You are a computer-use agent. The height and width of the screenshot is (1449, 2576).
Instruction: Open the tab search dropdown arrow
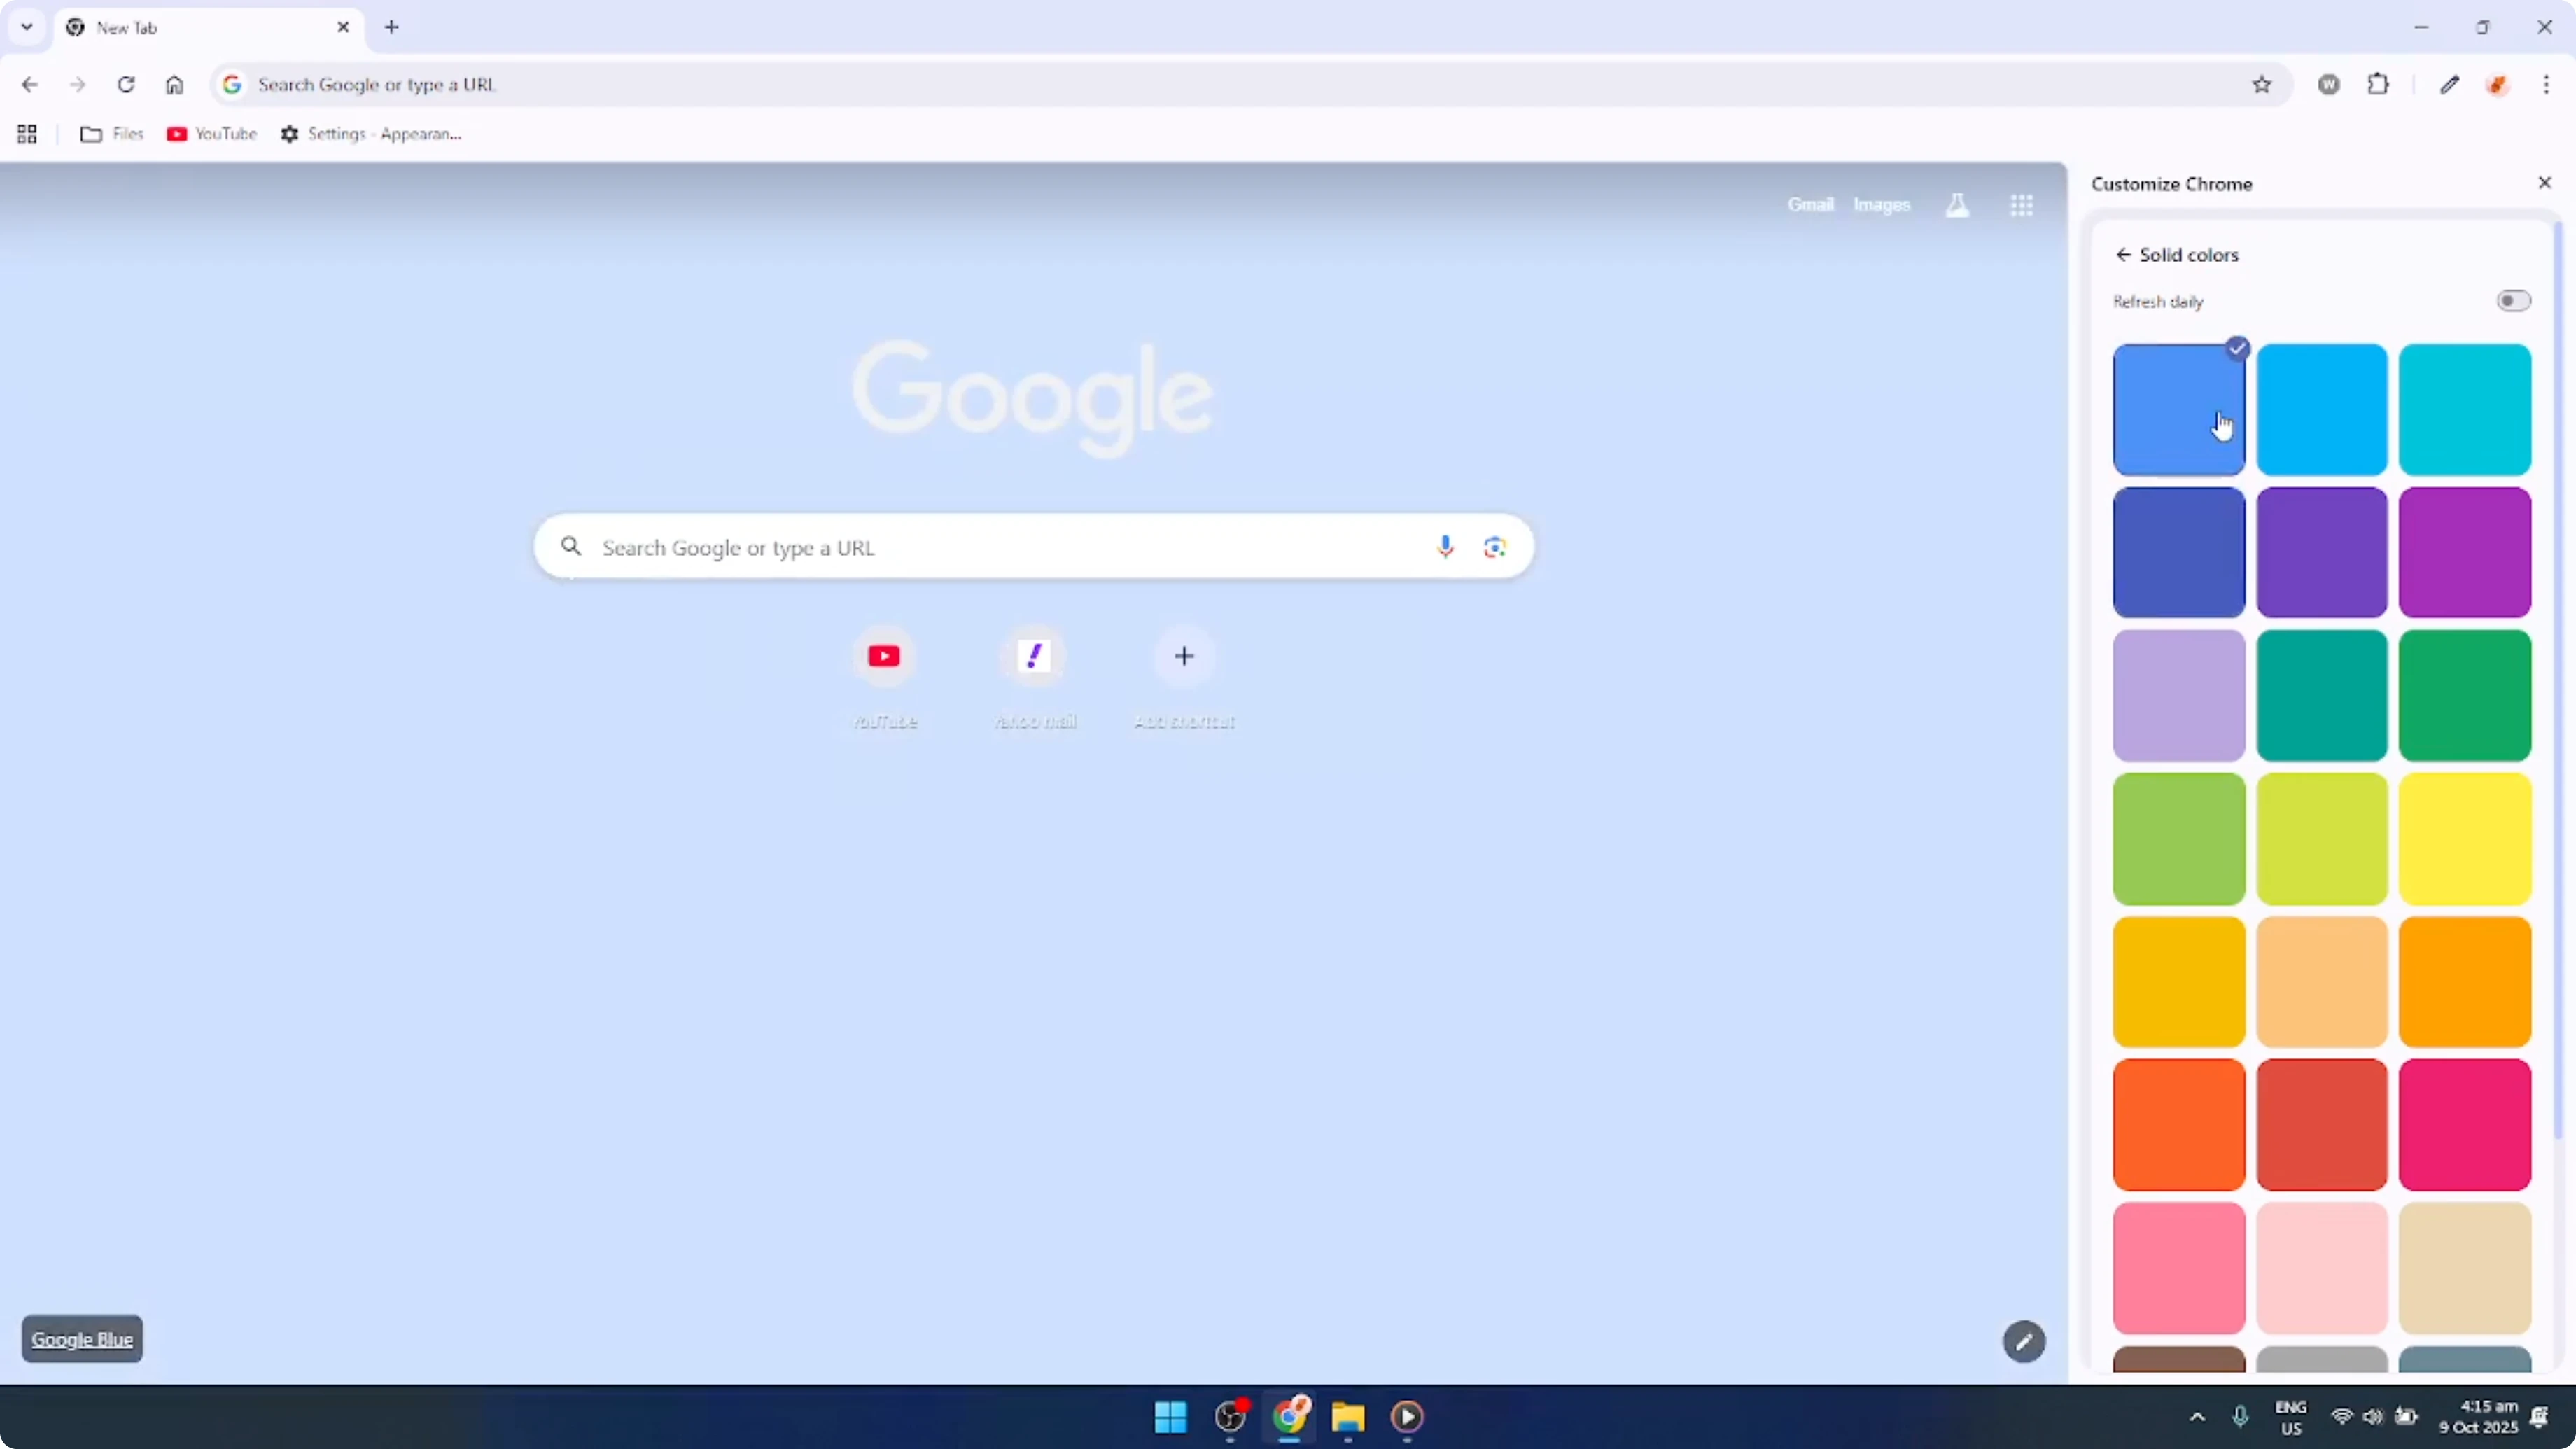click(27, 27)
